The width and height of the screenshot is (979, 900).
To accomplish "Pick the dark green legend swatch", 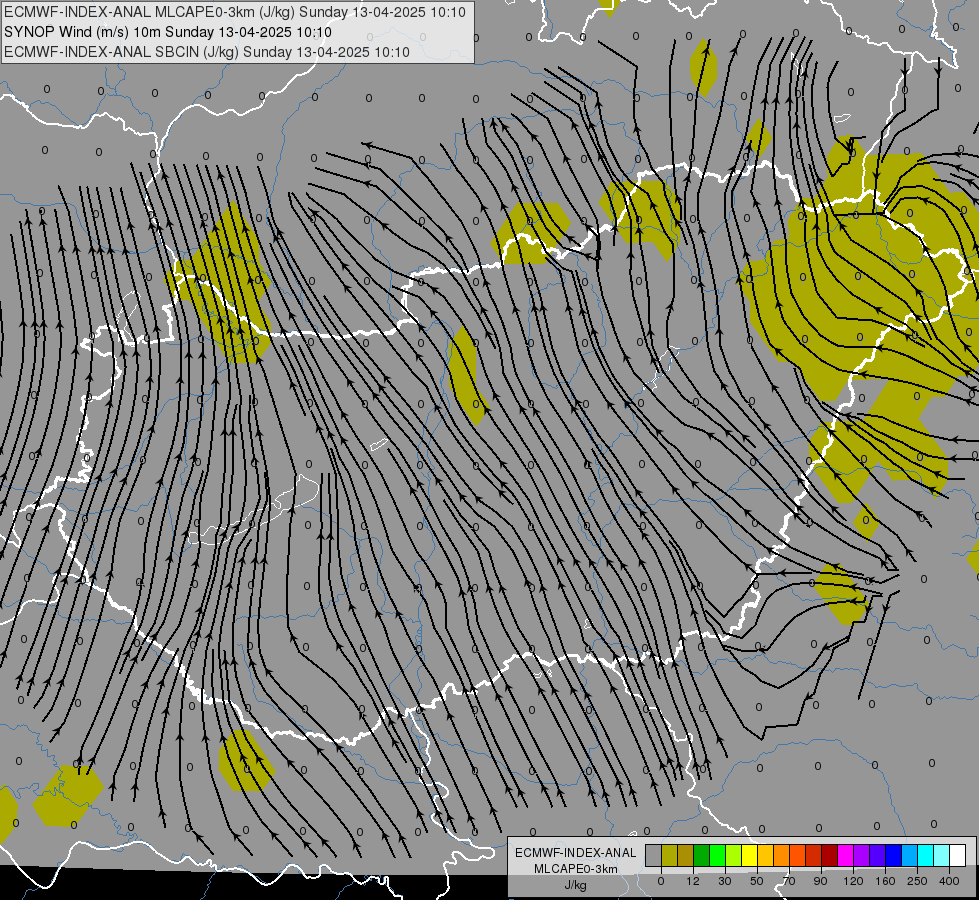I will (x=702, y=855).
